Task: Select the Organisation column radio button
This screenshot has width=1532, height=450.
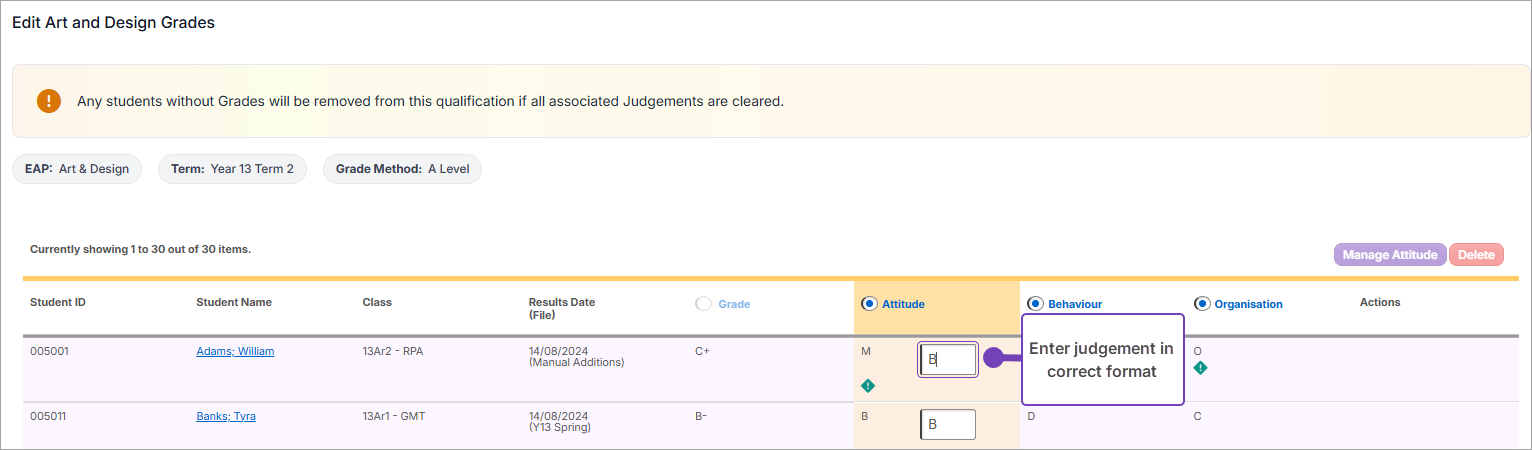Action: pos(1202,304)
